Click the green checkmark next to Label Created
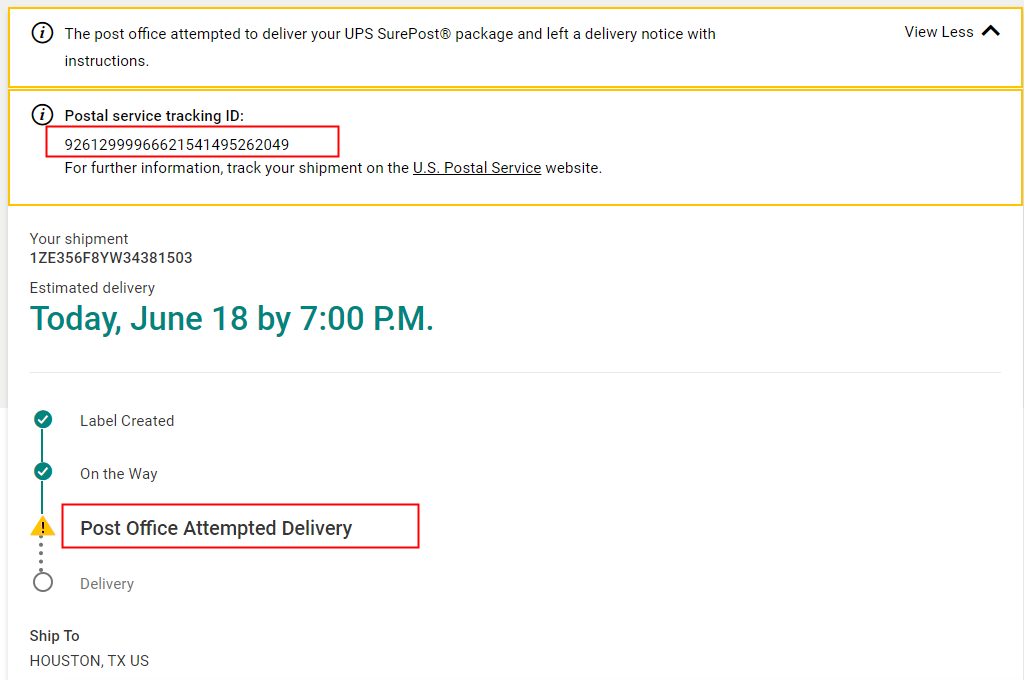This screenshot has height=680, width=1024. (x=42, y=419)
